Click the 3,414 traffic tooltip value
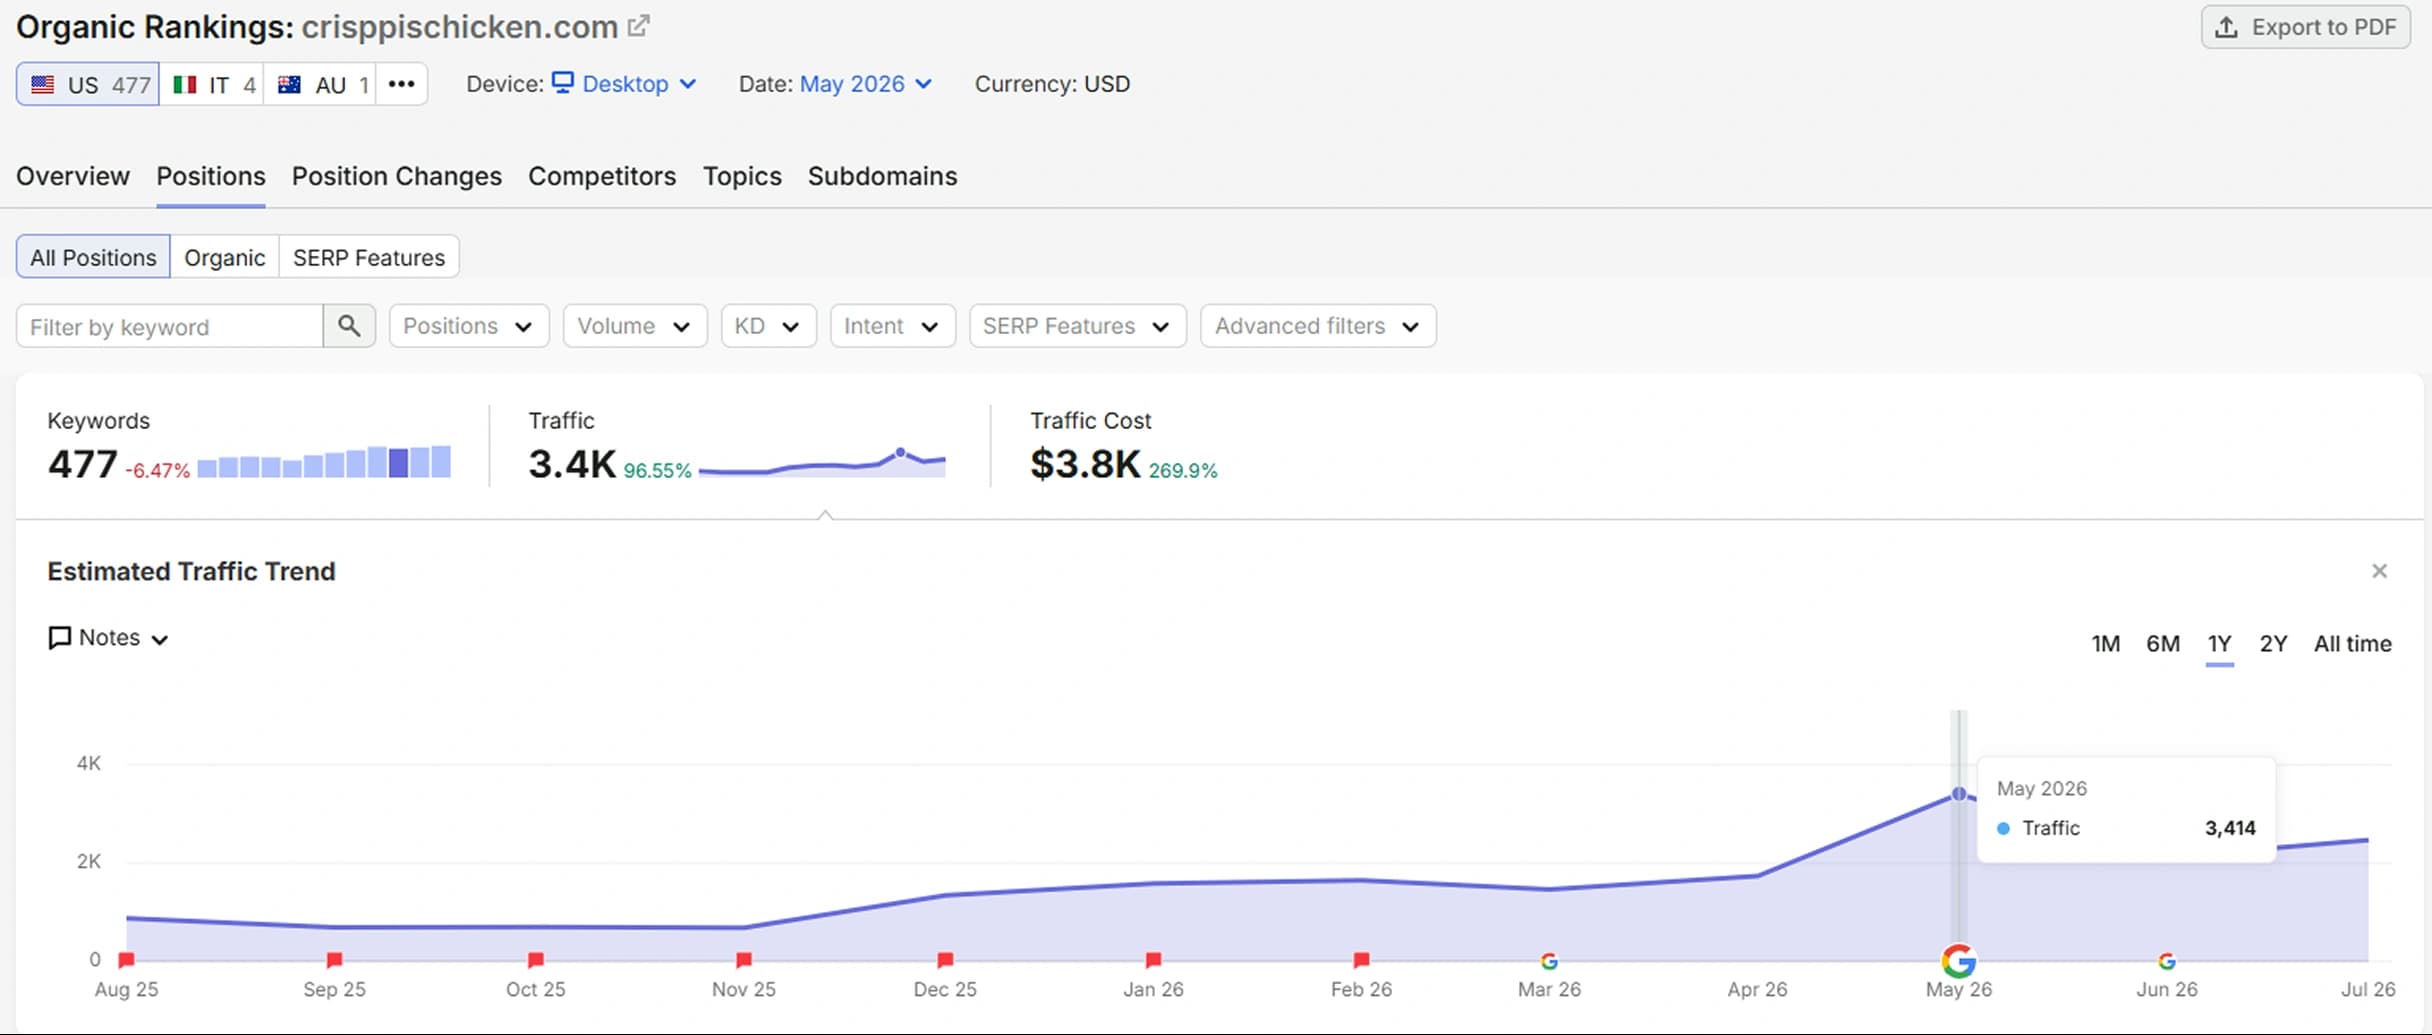The height and width of the screenshot is (1035, 2432). 2230,828
